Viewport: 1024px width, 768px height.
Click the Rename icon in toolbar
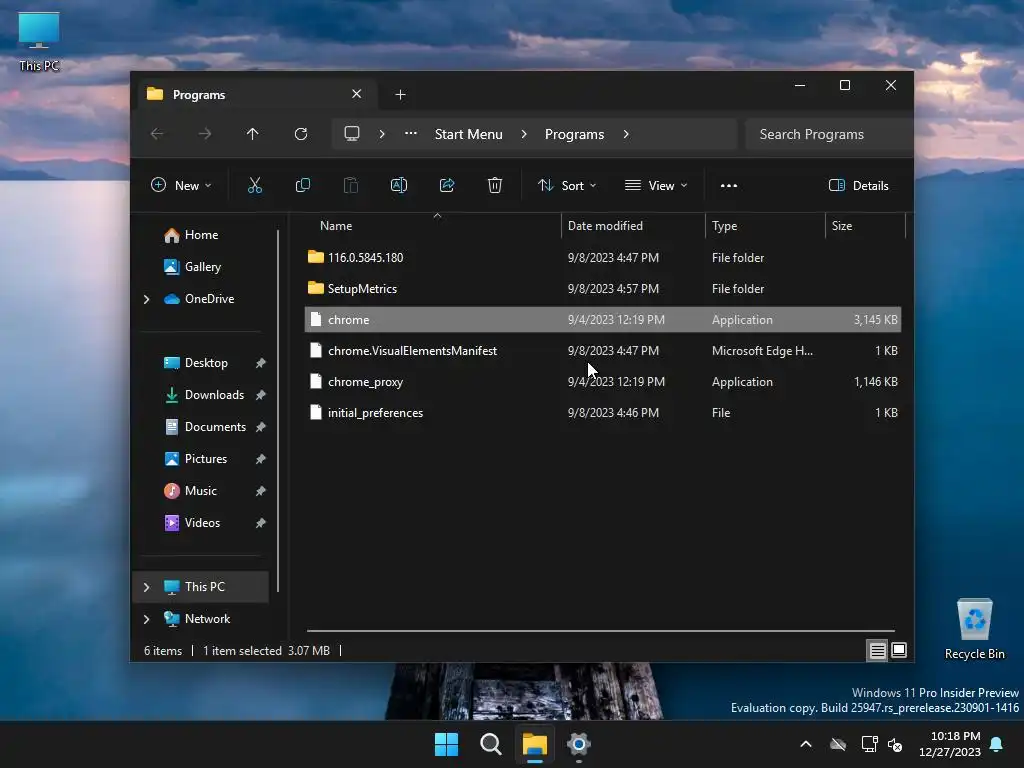coord(398,185)
